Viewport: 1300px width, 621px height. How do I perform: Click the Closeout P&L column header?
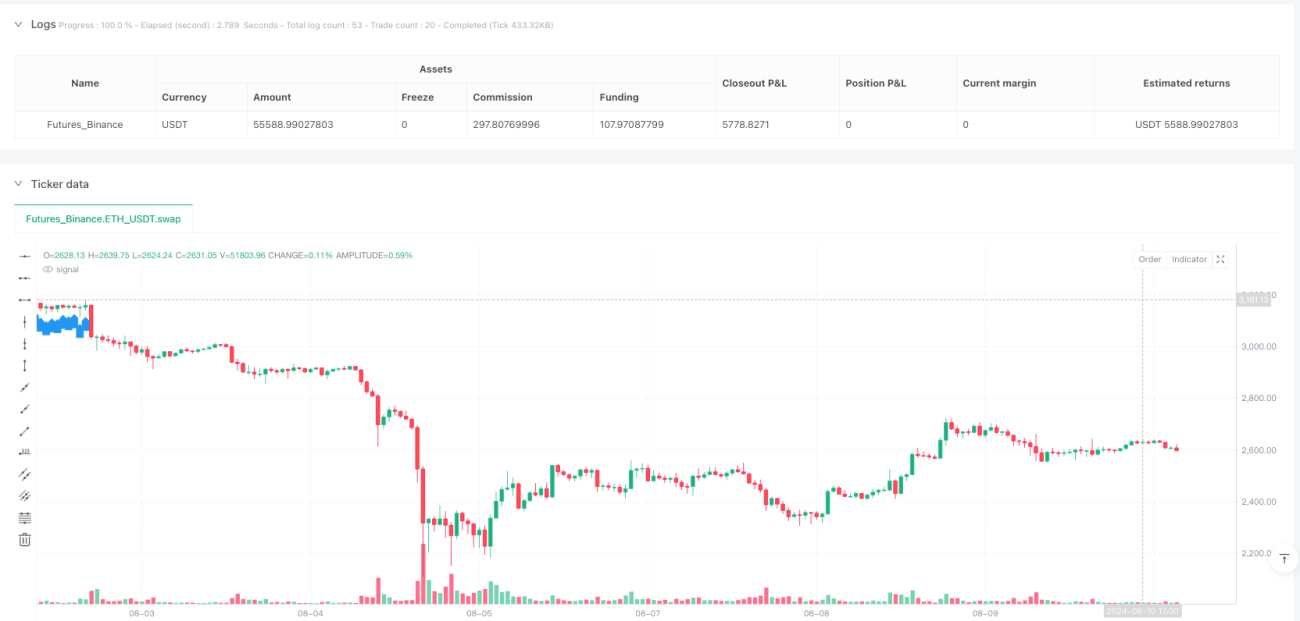pos(754,83)
